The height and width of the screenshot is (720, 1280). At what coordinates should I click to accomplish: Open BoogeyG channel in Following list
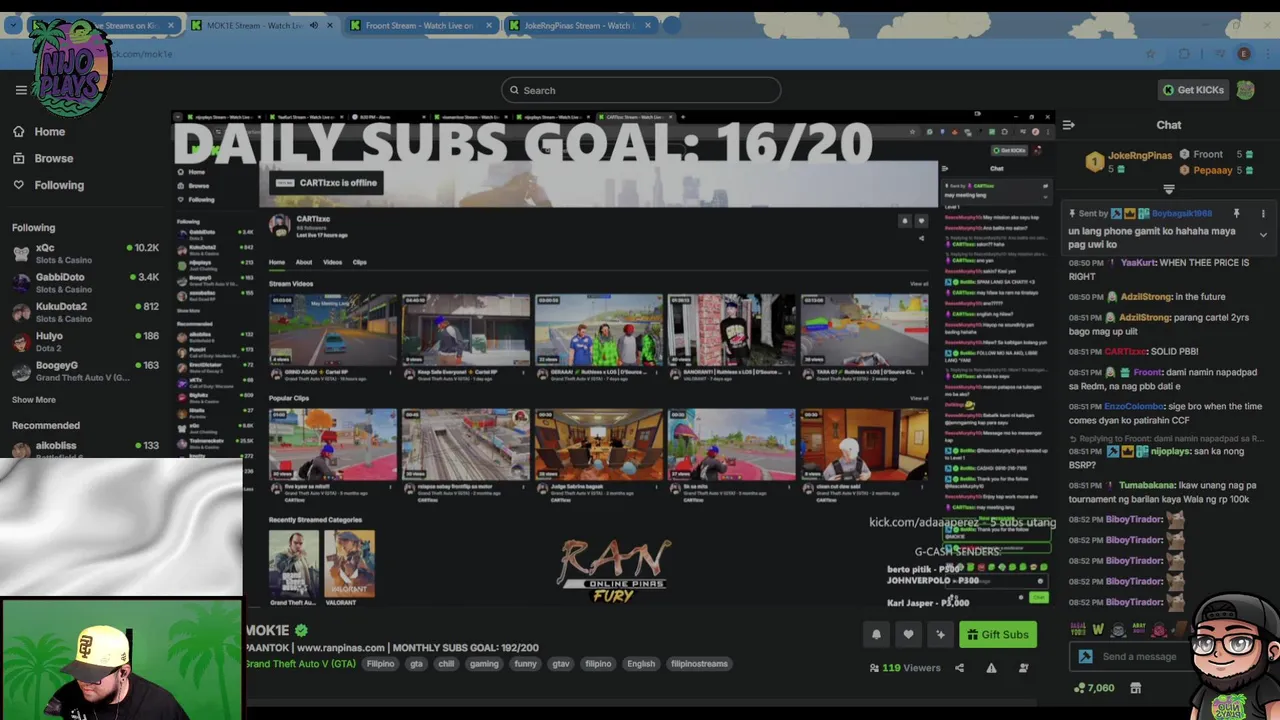[85, 371]
